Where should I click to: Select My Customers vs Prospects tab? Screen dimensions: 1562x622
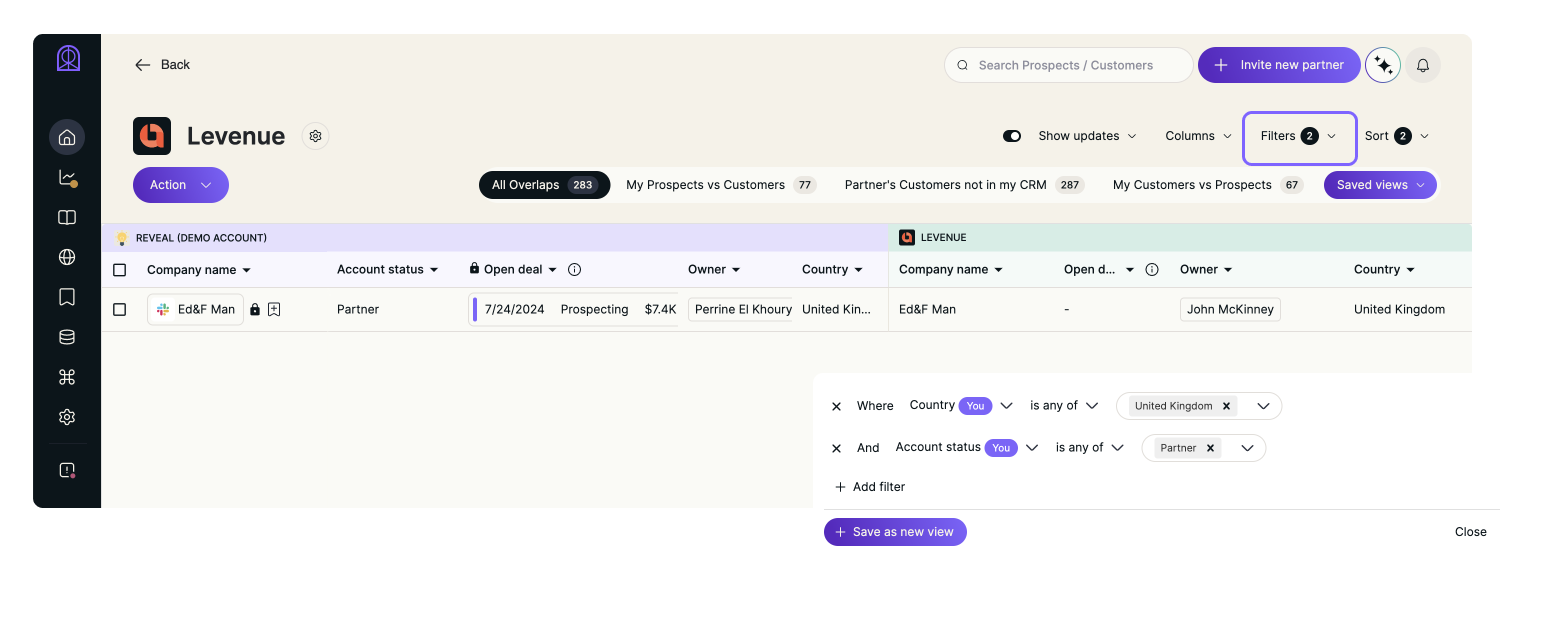tap(1207, 185)
